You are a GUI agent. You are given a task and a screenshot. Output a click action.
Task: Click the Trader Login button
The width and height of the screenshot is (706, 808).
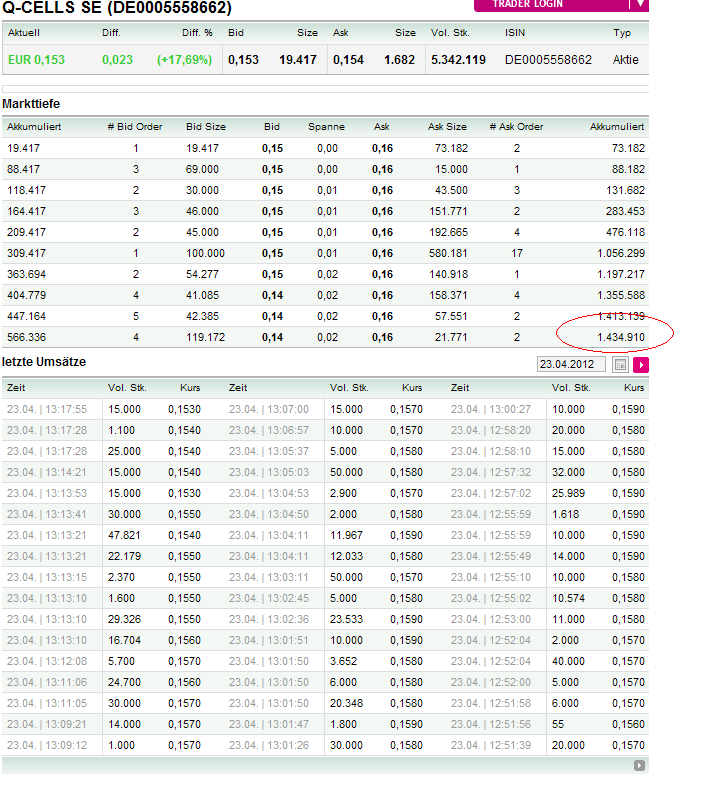tap(553, 4)
